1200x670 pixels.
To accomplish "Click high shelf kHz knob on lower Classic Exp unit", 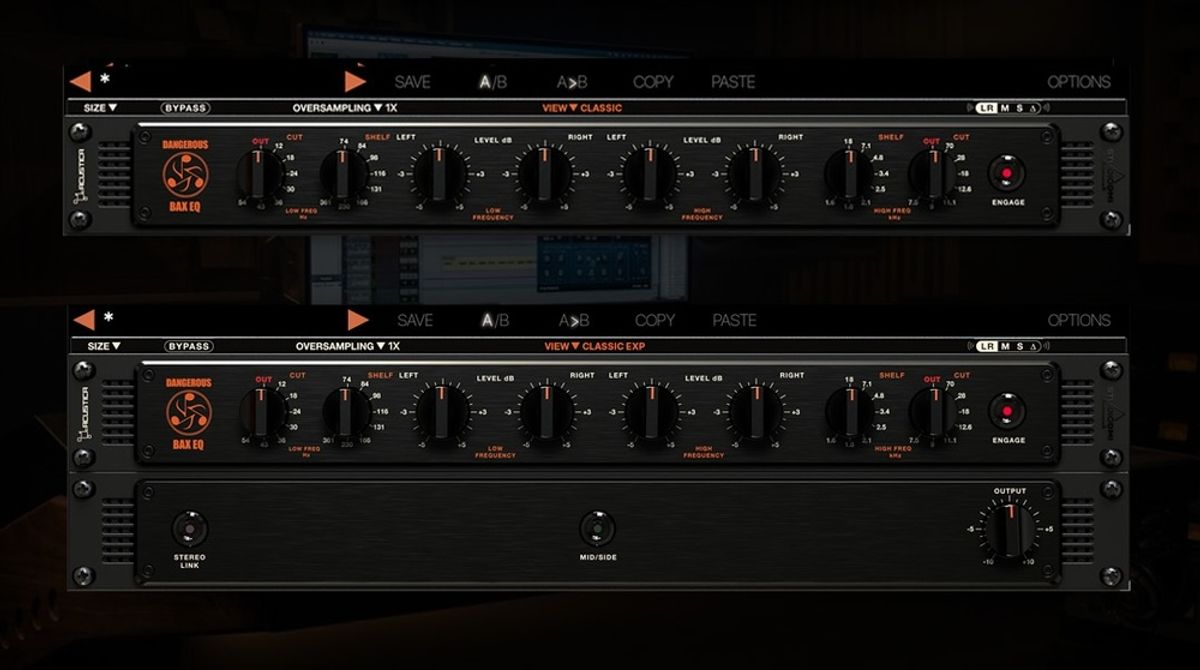I will pyautogui.click(x=850, y=412).
